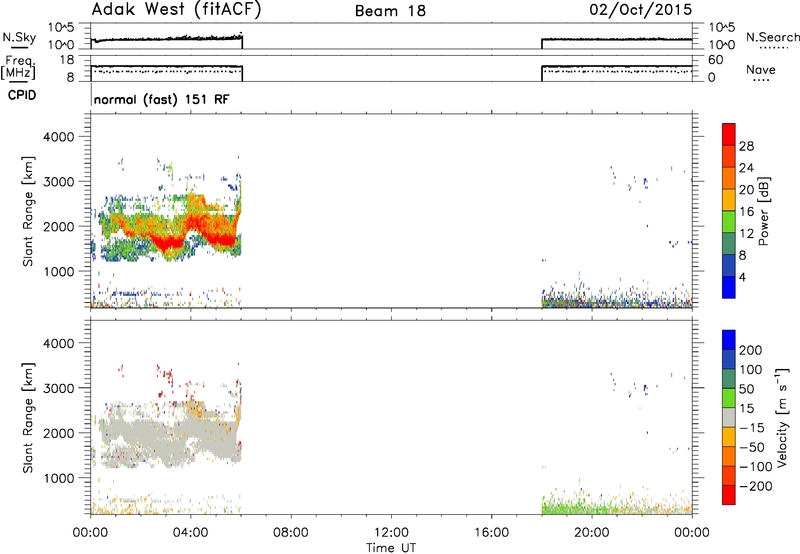Click the "04:00" time tick label
The width and height of the screenshot is (800, 554).
[x=191, y=533]
